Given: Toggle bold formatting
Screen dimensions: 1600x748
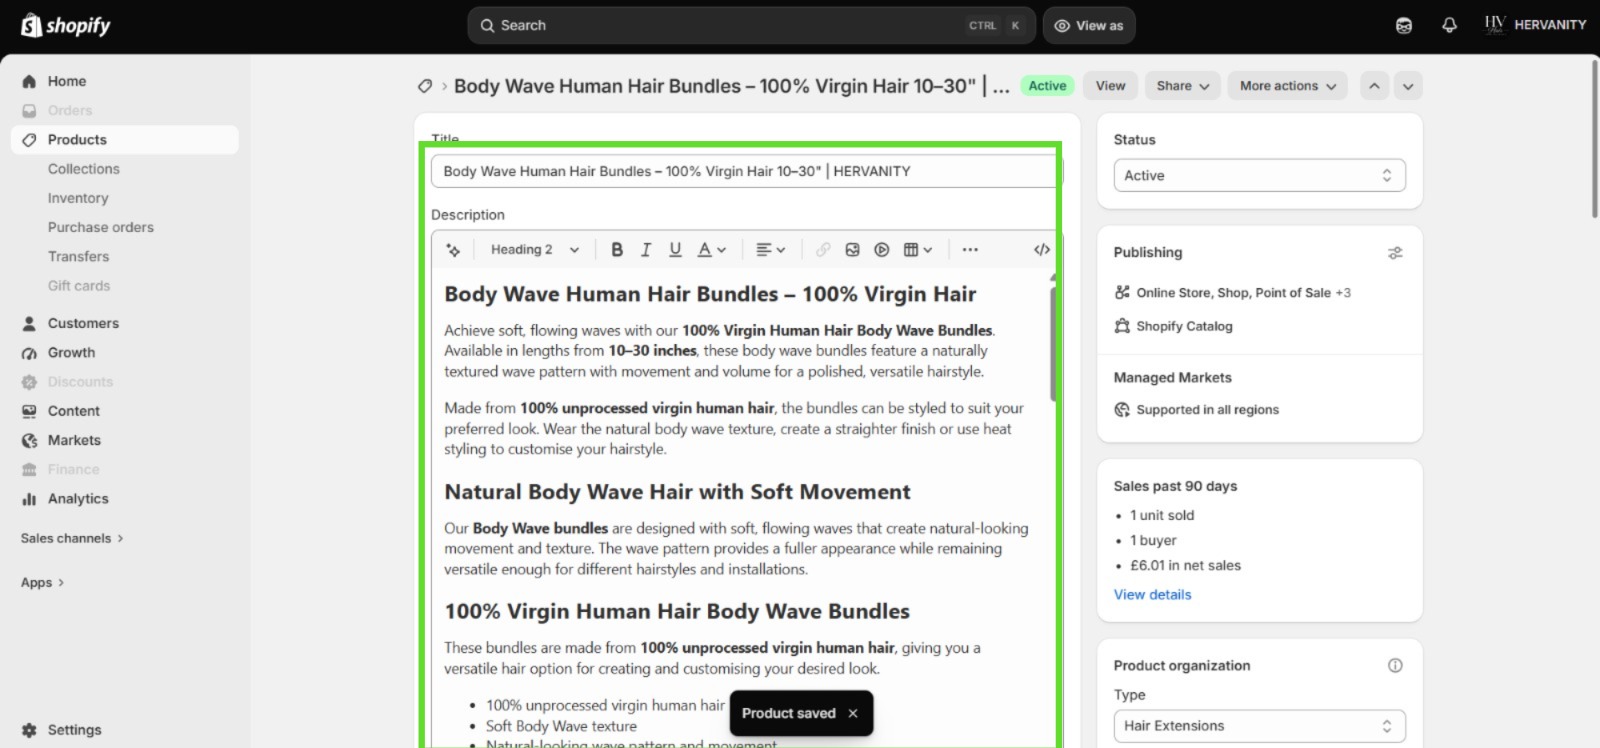Looking at the screenshot, I should point(617,250).
